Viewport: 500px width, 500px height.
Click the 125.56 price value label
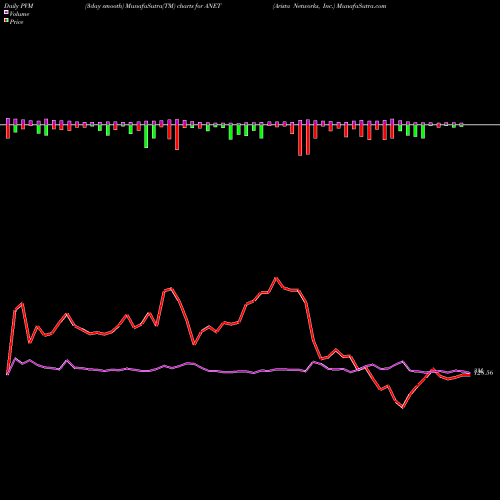coord(484,373)
